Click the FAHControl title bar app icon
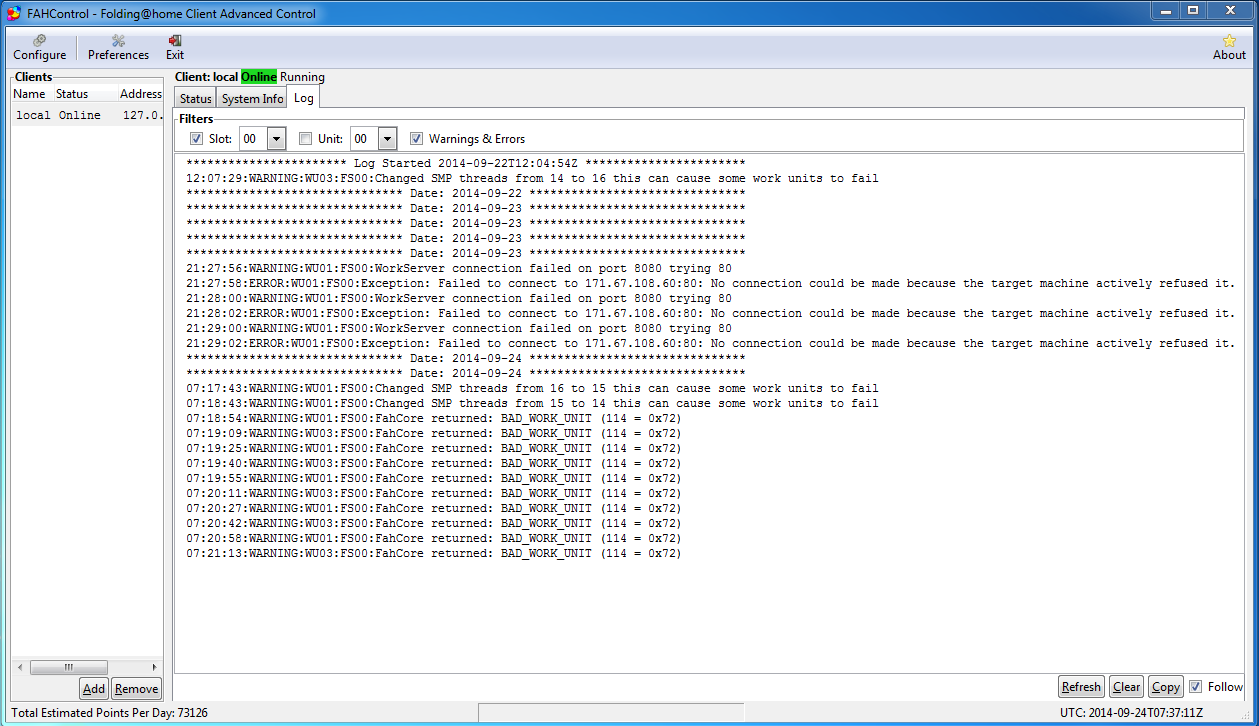This screenshot has height=726, width=1259. 14,13
